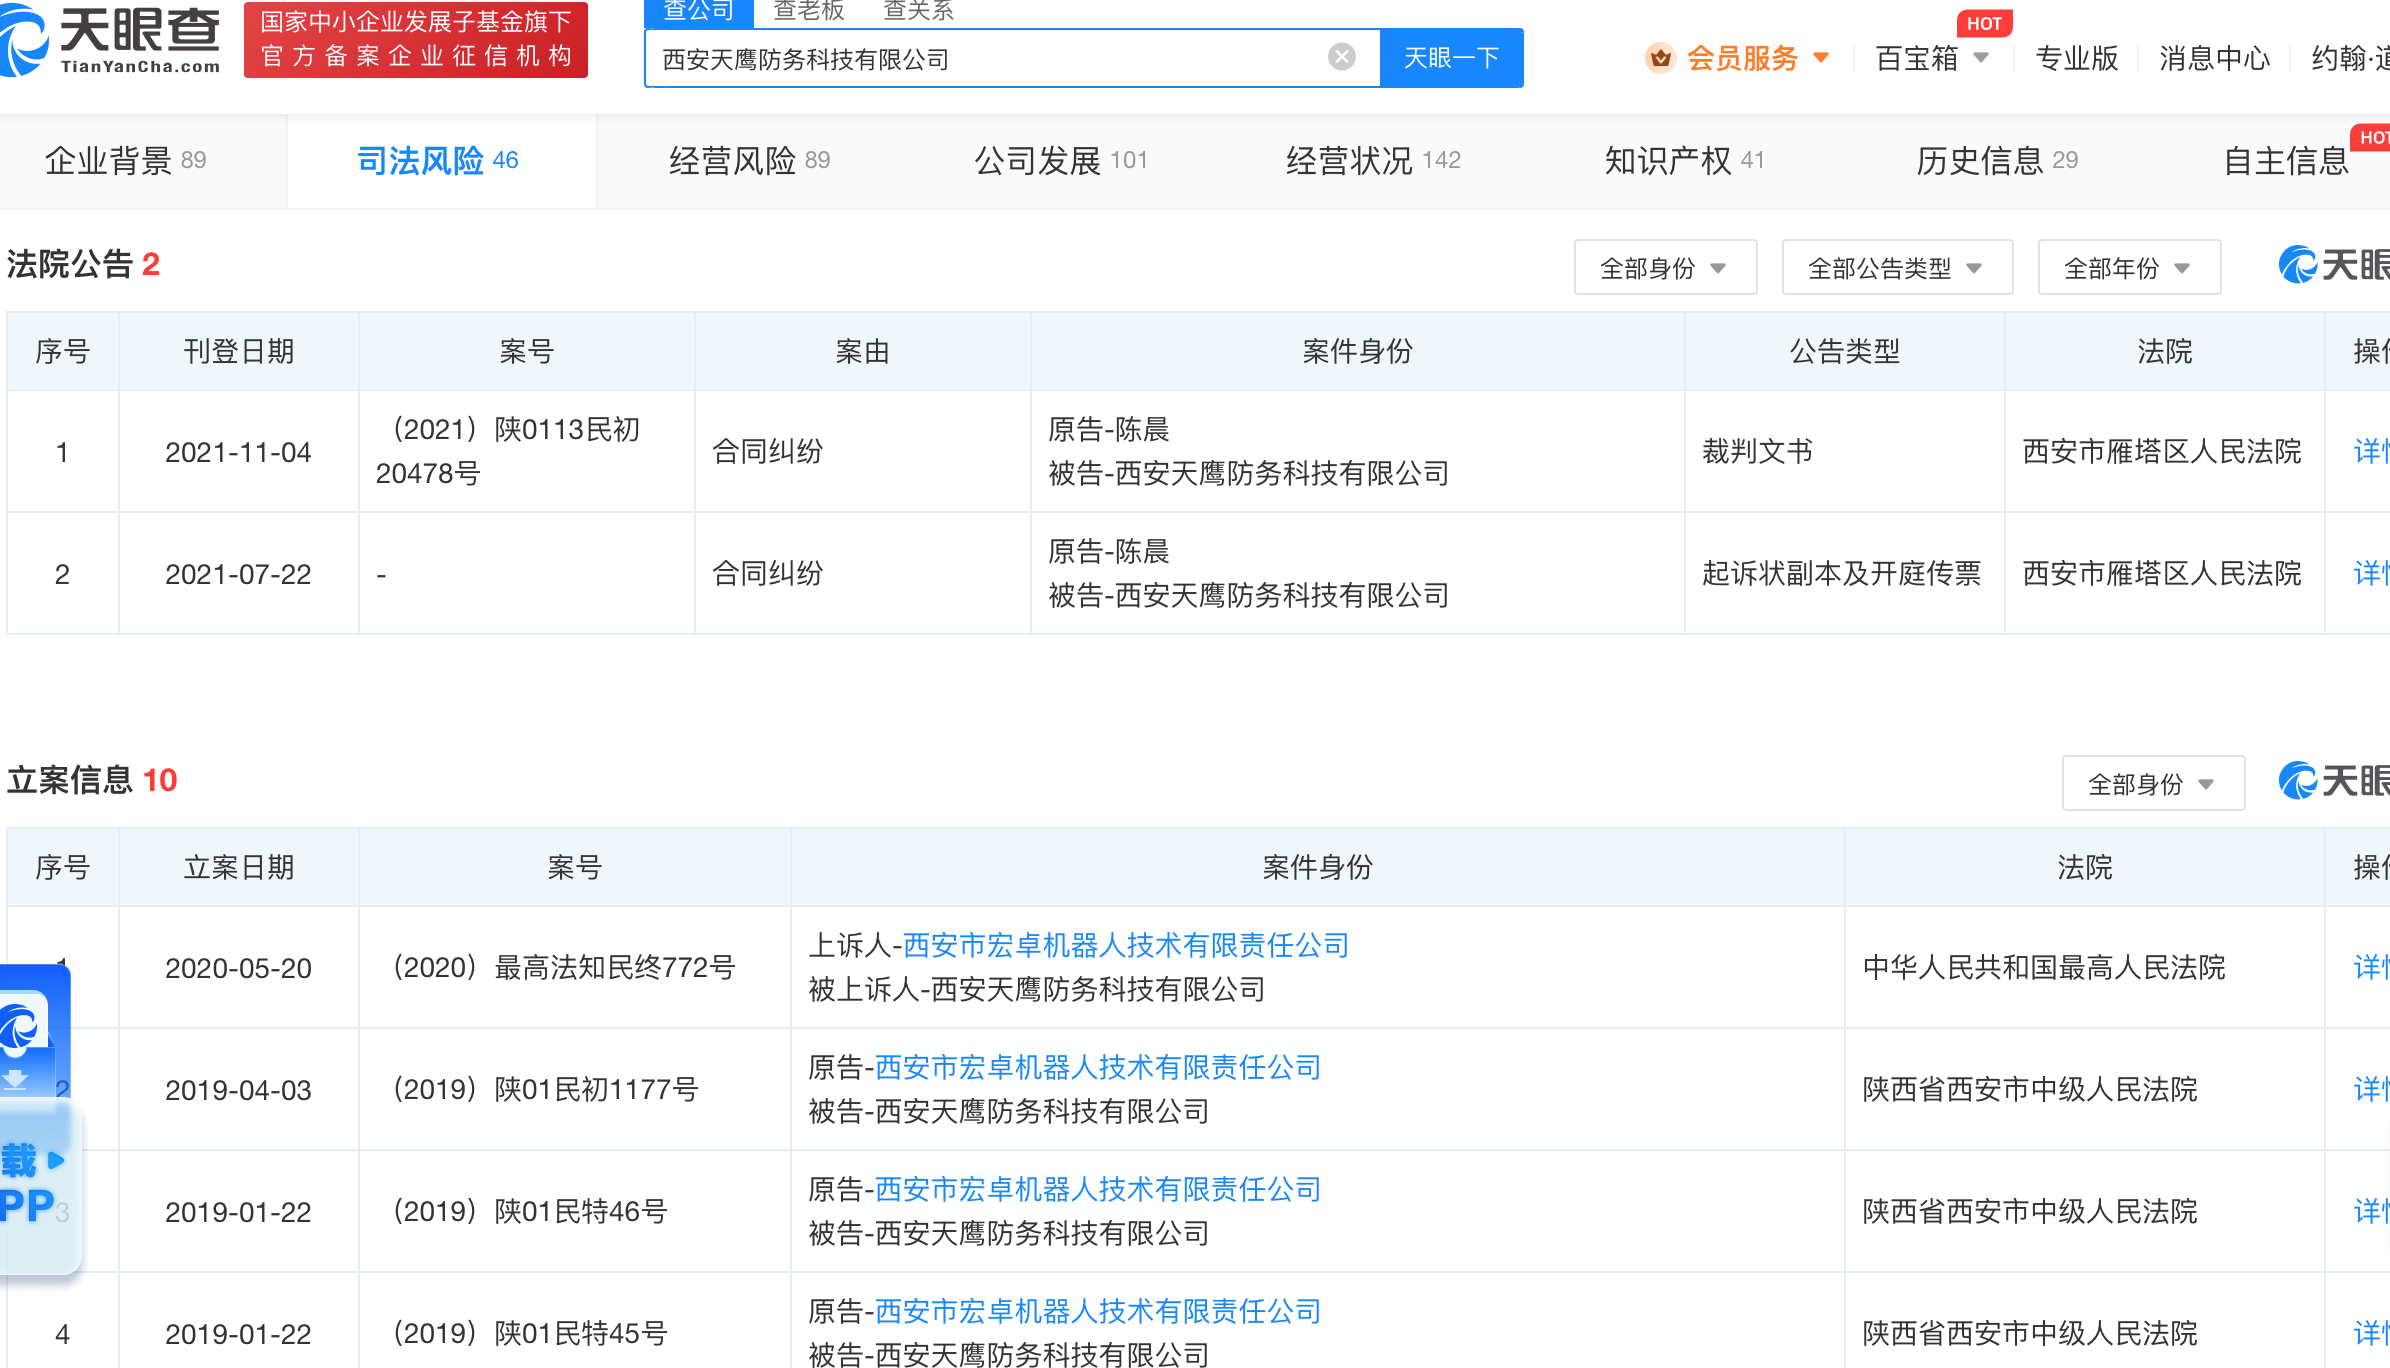This screenshot has height=1368, width=2390.
Task: Clear the search box text
Action: point(1341,57)
